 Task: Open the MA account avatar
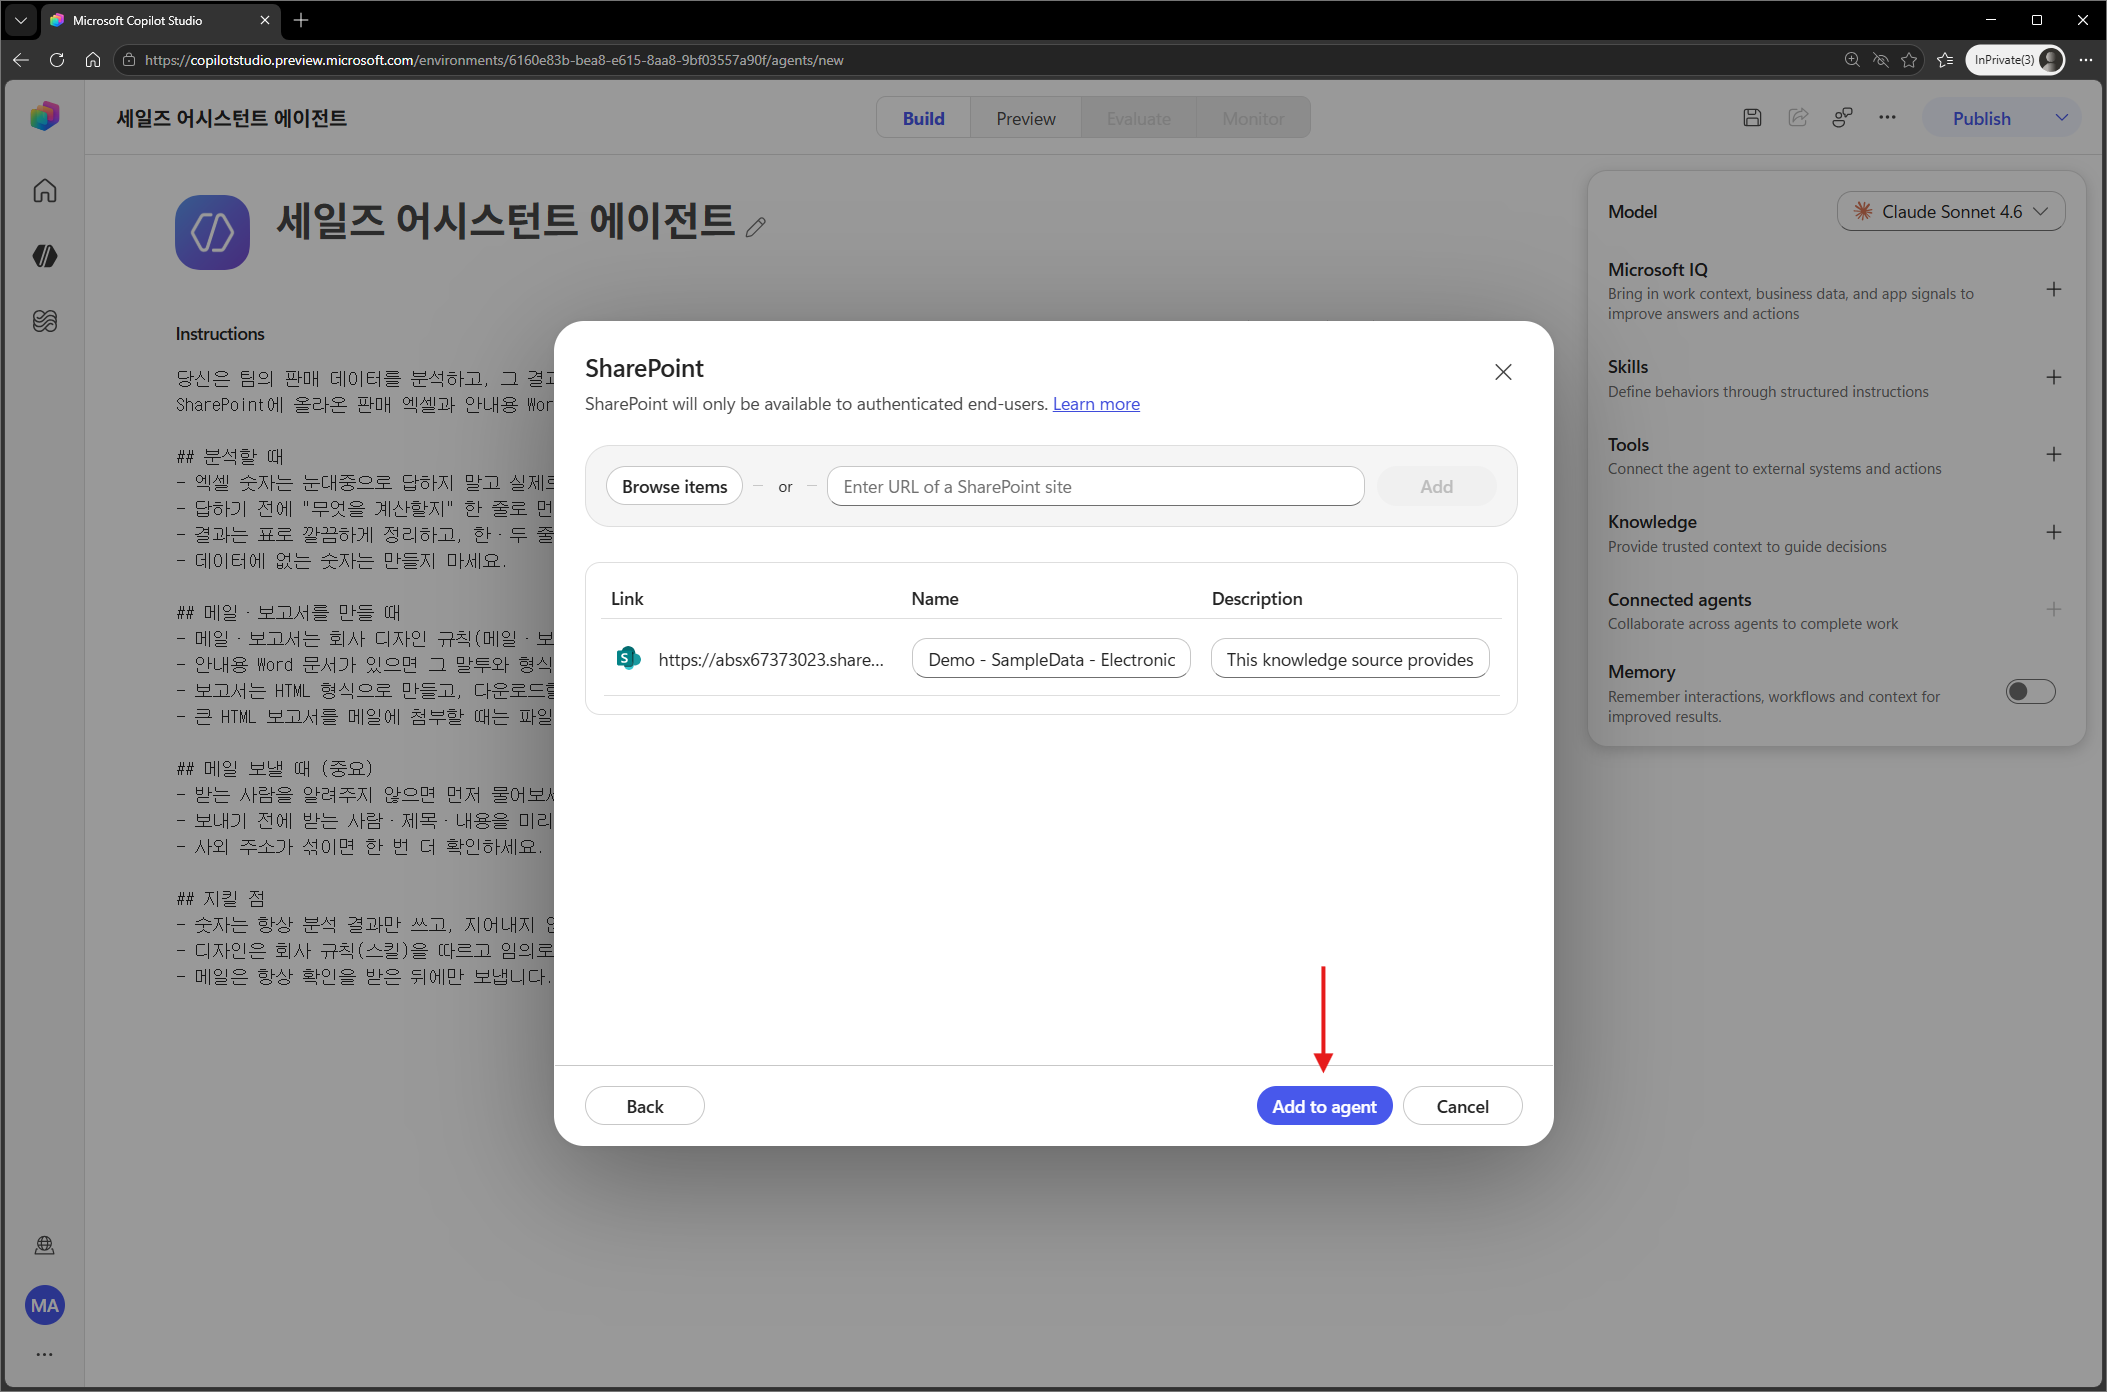[x=44, y=1305]
